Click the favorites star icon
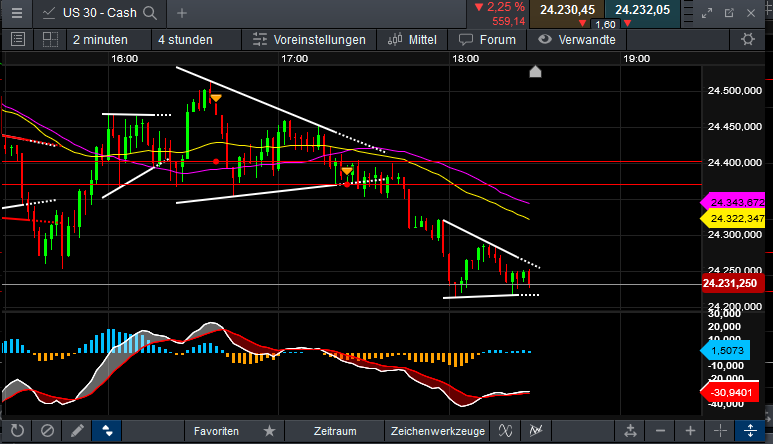The height and width of the screenshot is (444, 773). click(x=269, y=431)
